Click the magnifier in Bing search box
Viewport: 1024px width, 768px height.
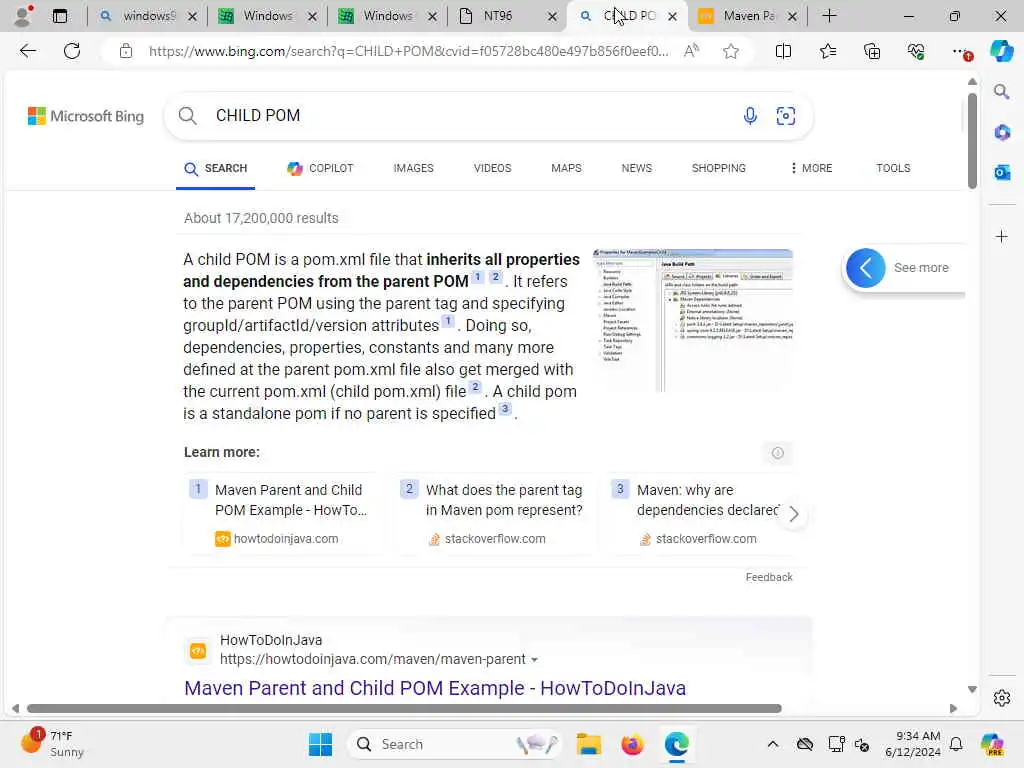tap(187, 116)
